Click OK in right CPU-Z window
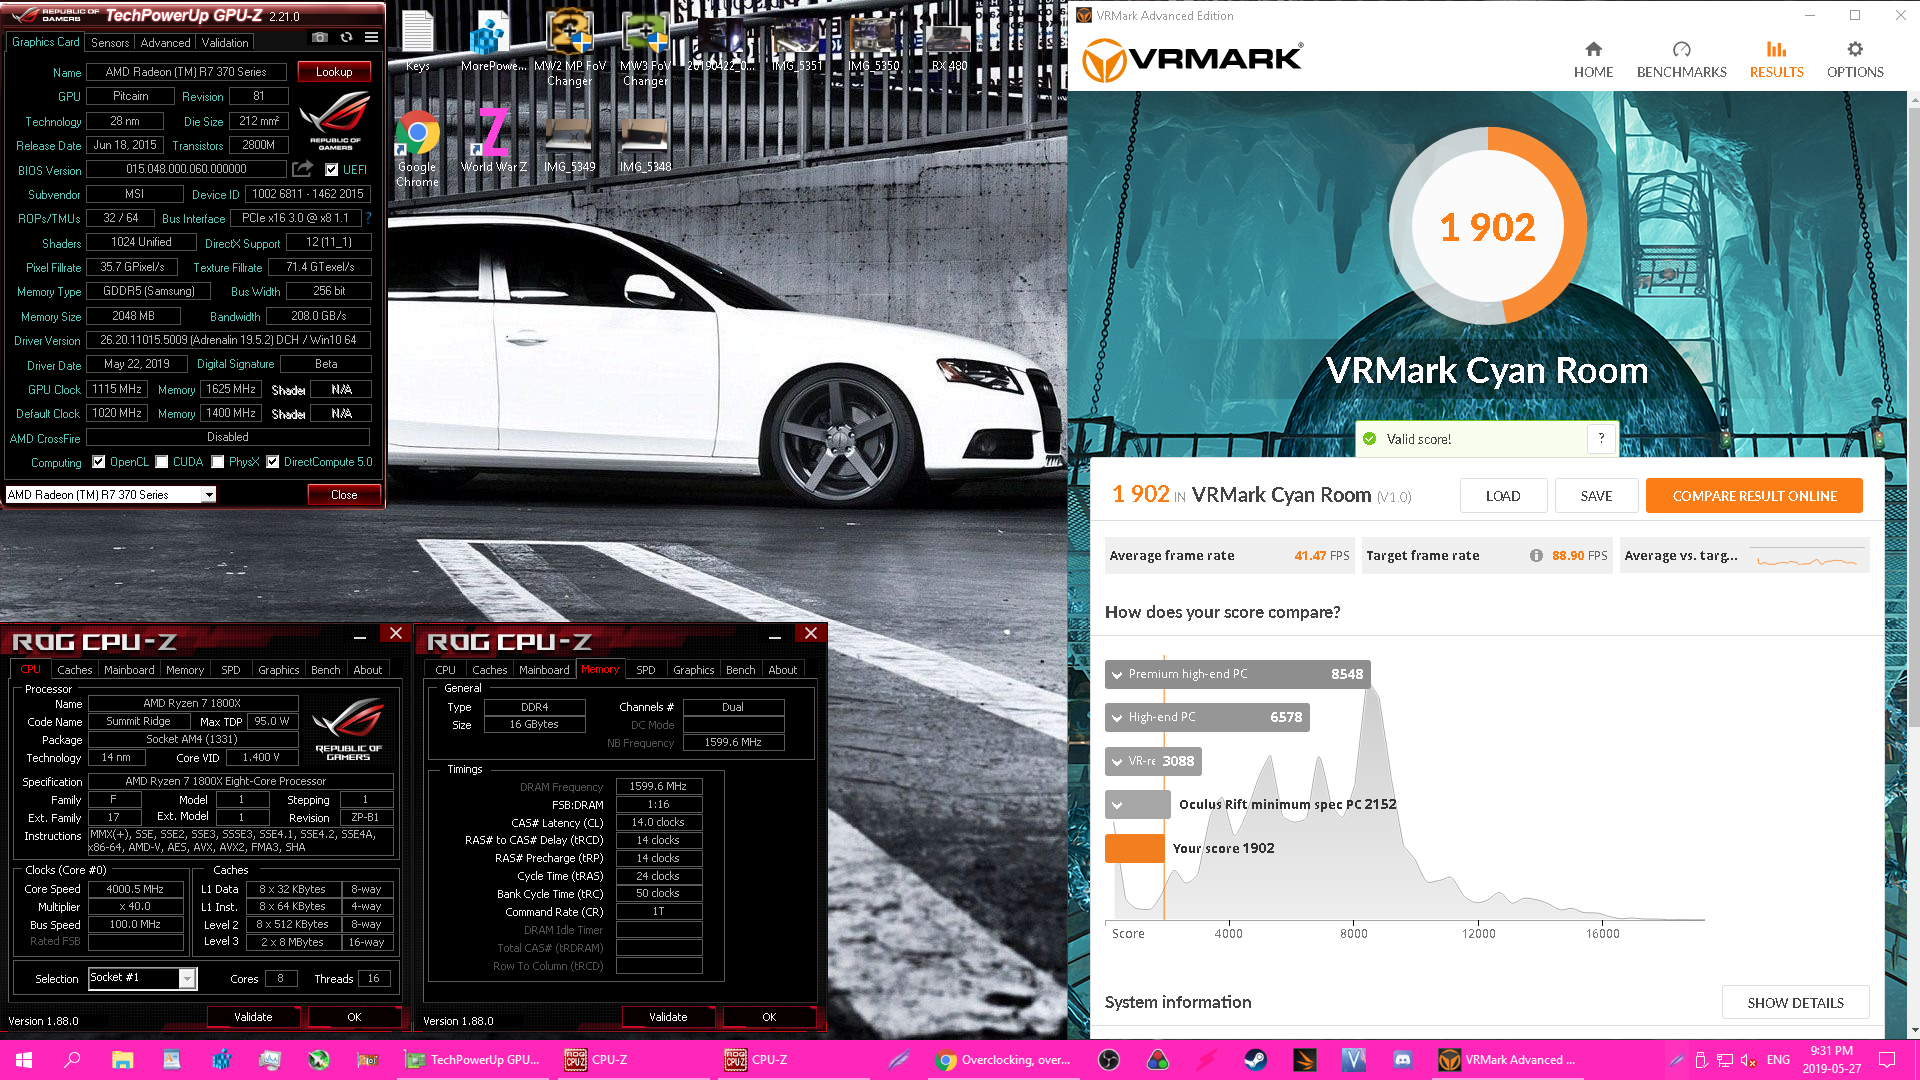Viewport: 1920px width, 1080px height. 769,1017
